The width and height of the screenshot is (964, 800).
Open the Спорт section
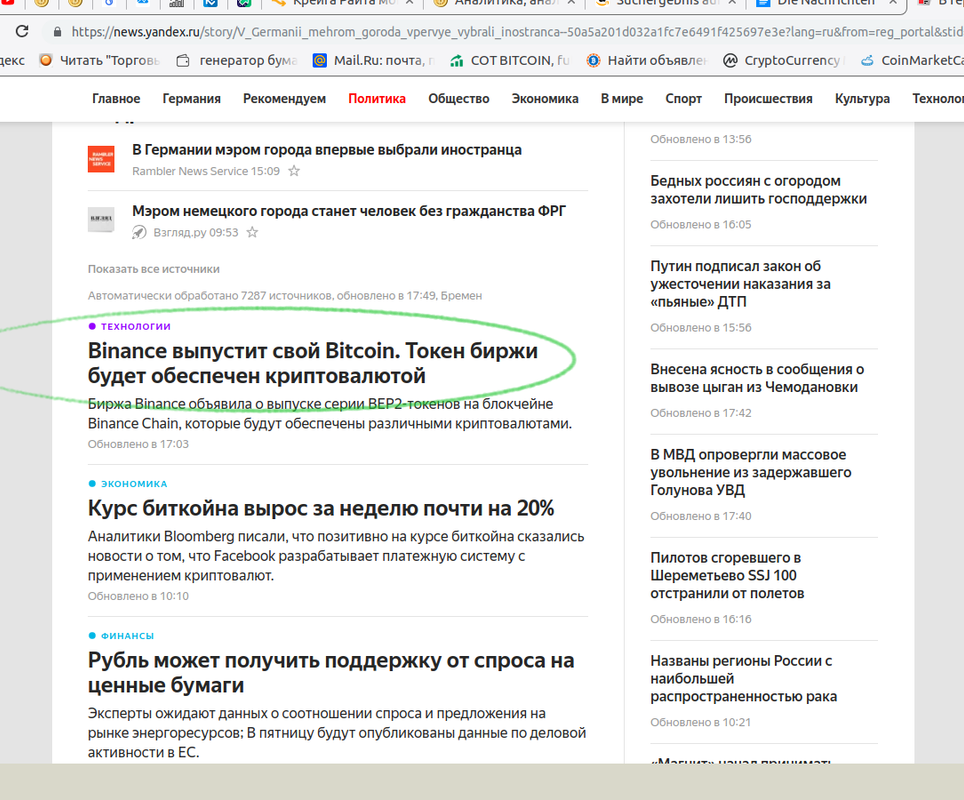click(x=683, y=98)
